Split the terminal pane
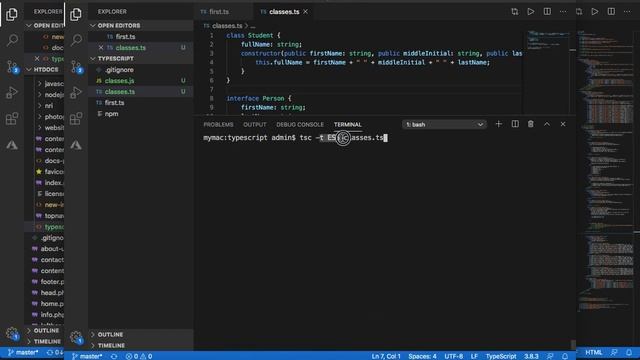The image size is (640, 360). pyautogui.click(x=515, y=124)
